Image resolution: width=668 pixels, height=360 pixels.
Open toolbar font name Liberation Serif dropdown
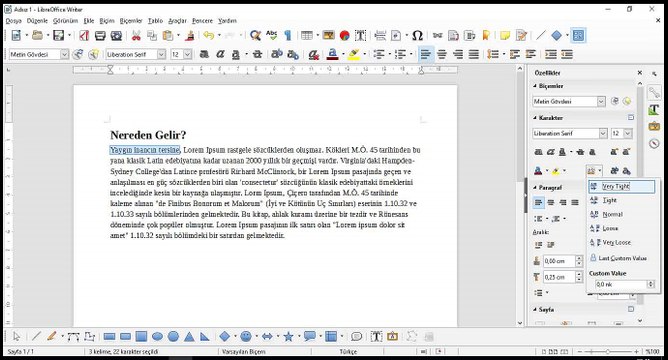(161, 55)
